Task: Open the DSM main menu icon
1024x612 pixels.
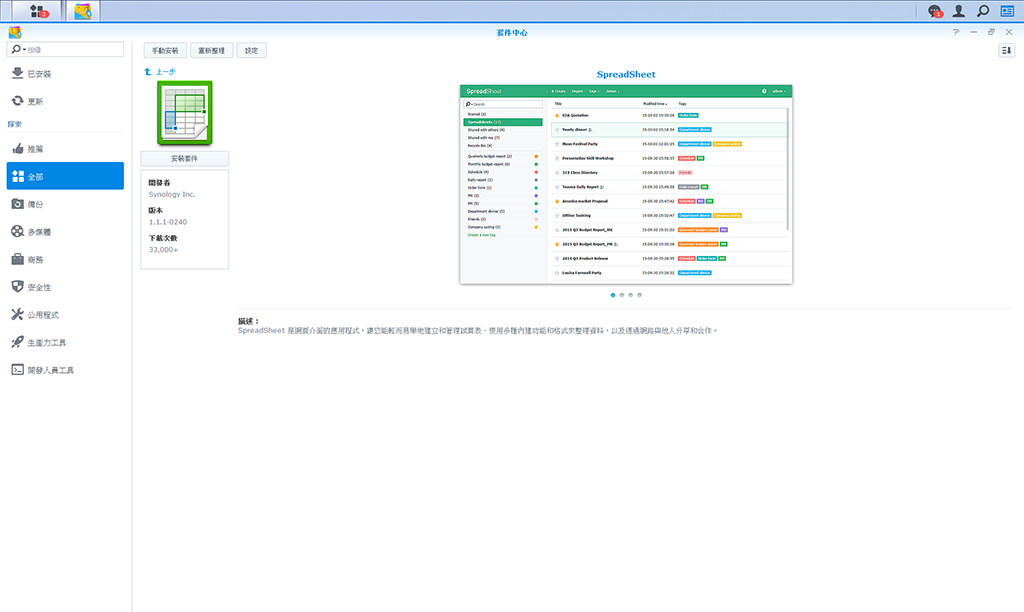Action: pyautogui.click(x=38, y=10)
